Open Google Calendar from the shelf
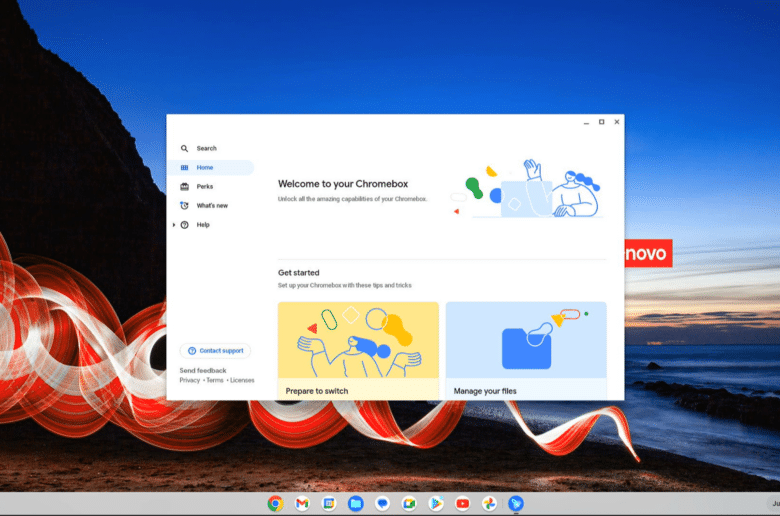 pyautogui.click(x=329, y=504)
